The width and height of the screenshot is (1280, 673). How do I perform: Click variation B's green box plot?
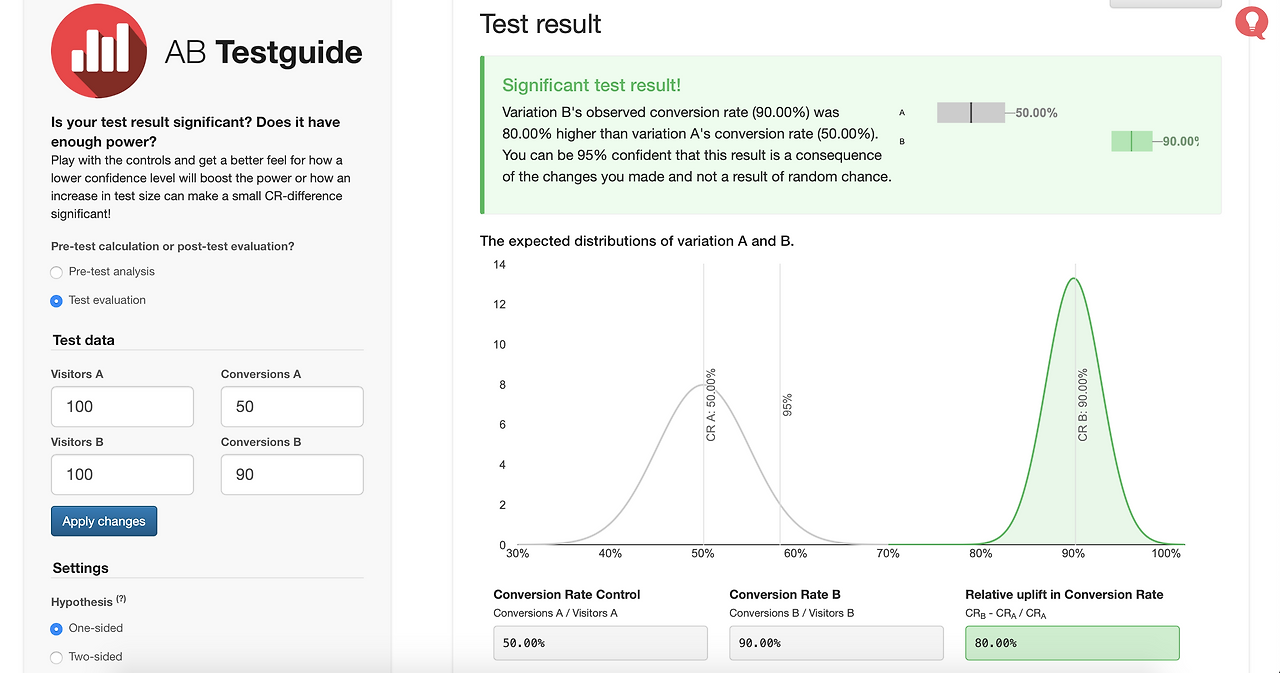click(1131, 141)
